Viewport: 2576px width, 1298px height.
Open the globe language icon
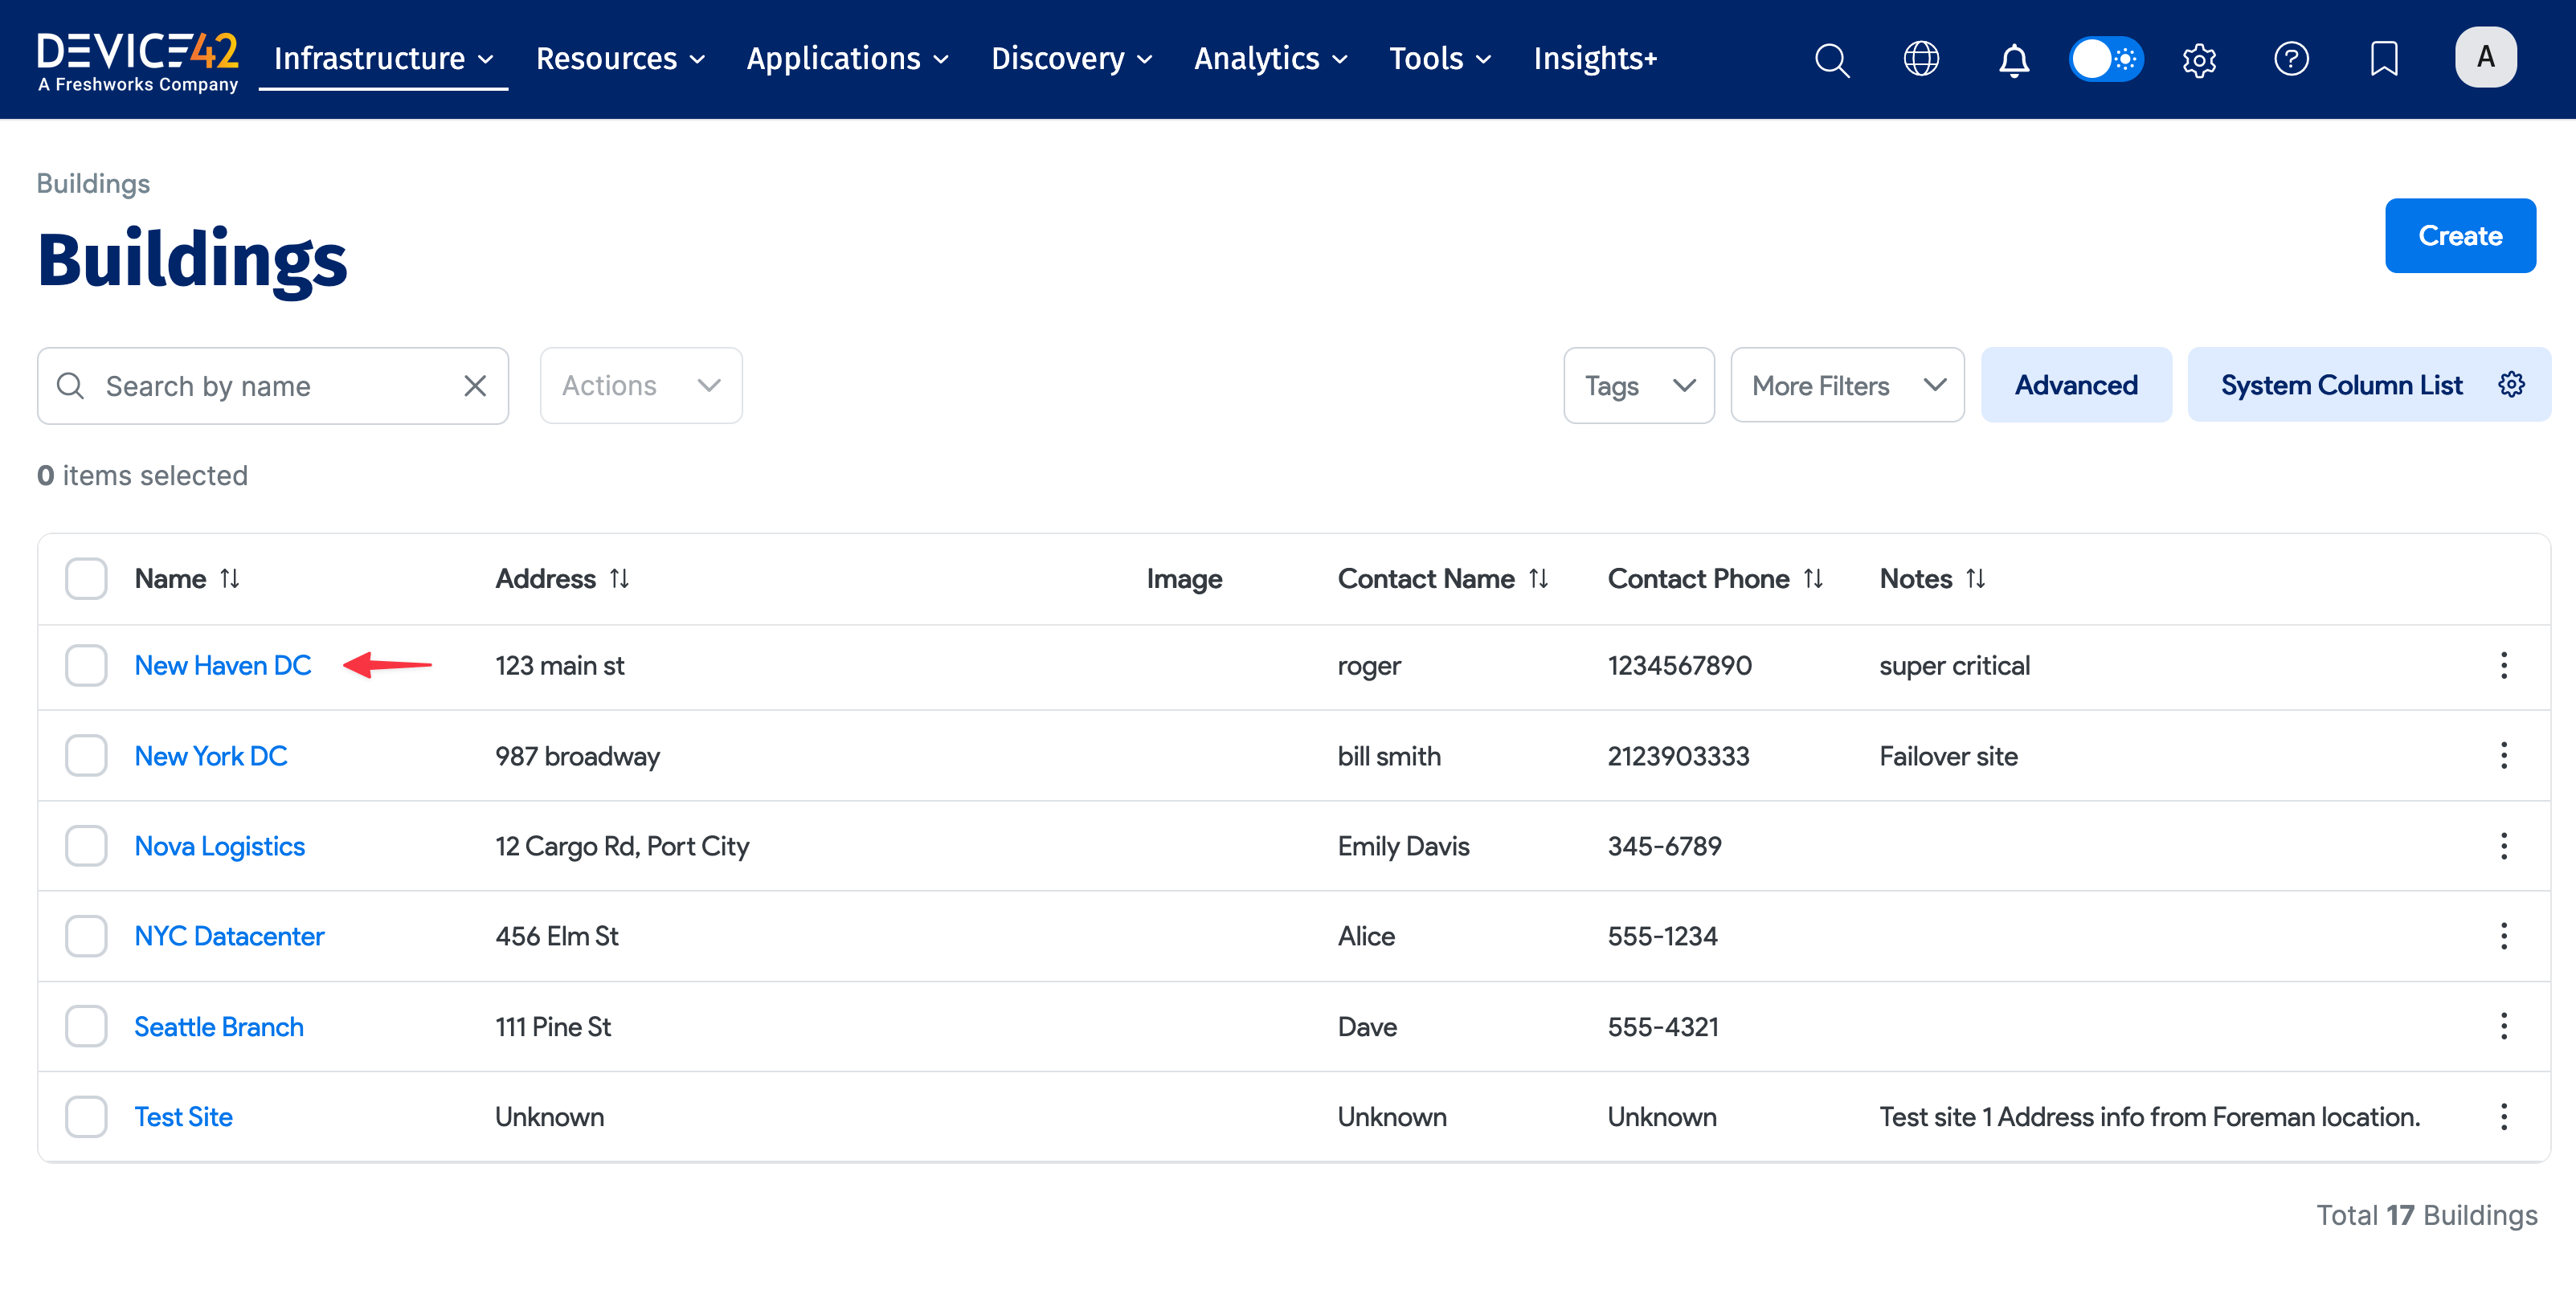pyautogui.click(x=1921, y=59)
